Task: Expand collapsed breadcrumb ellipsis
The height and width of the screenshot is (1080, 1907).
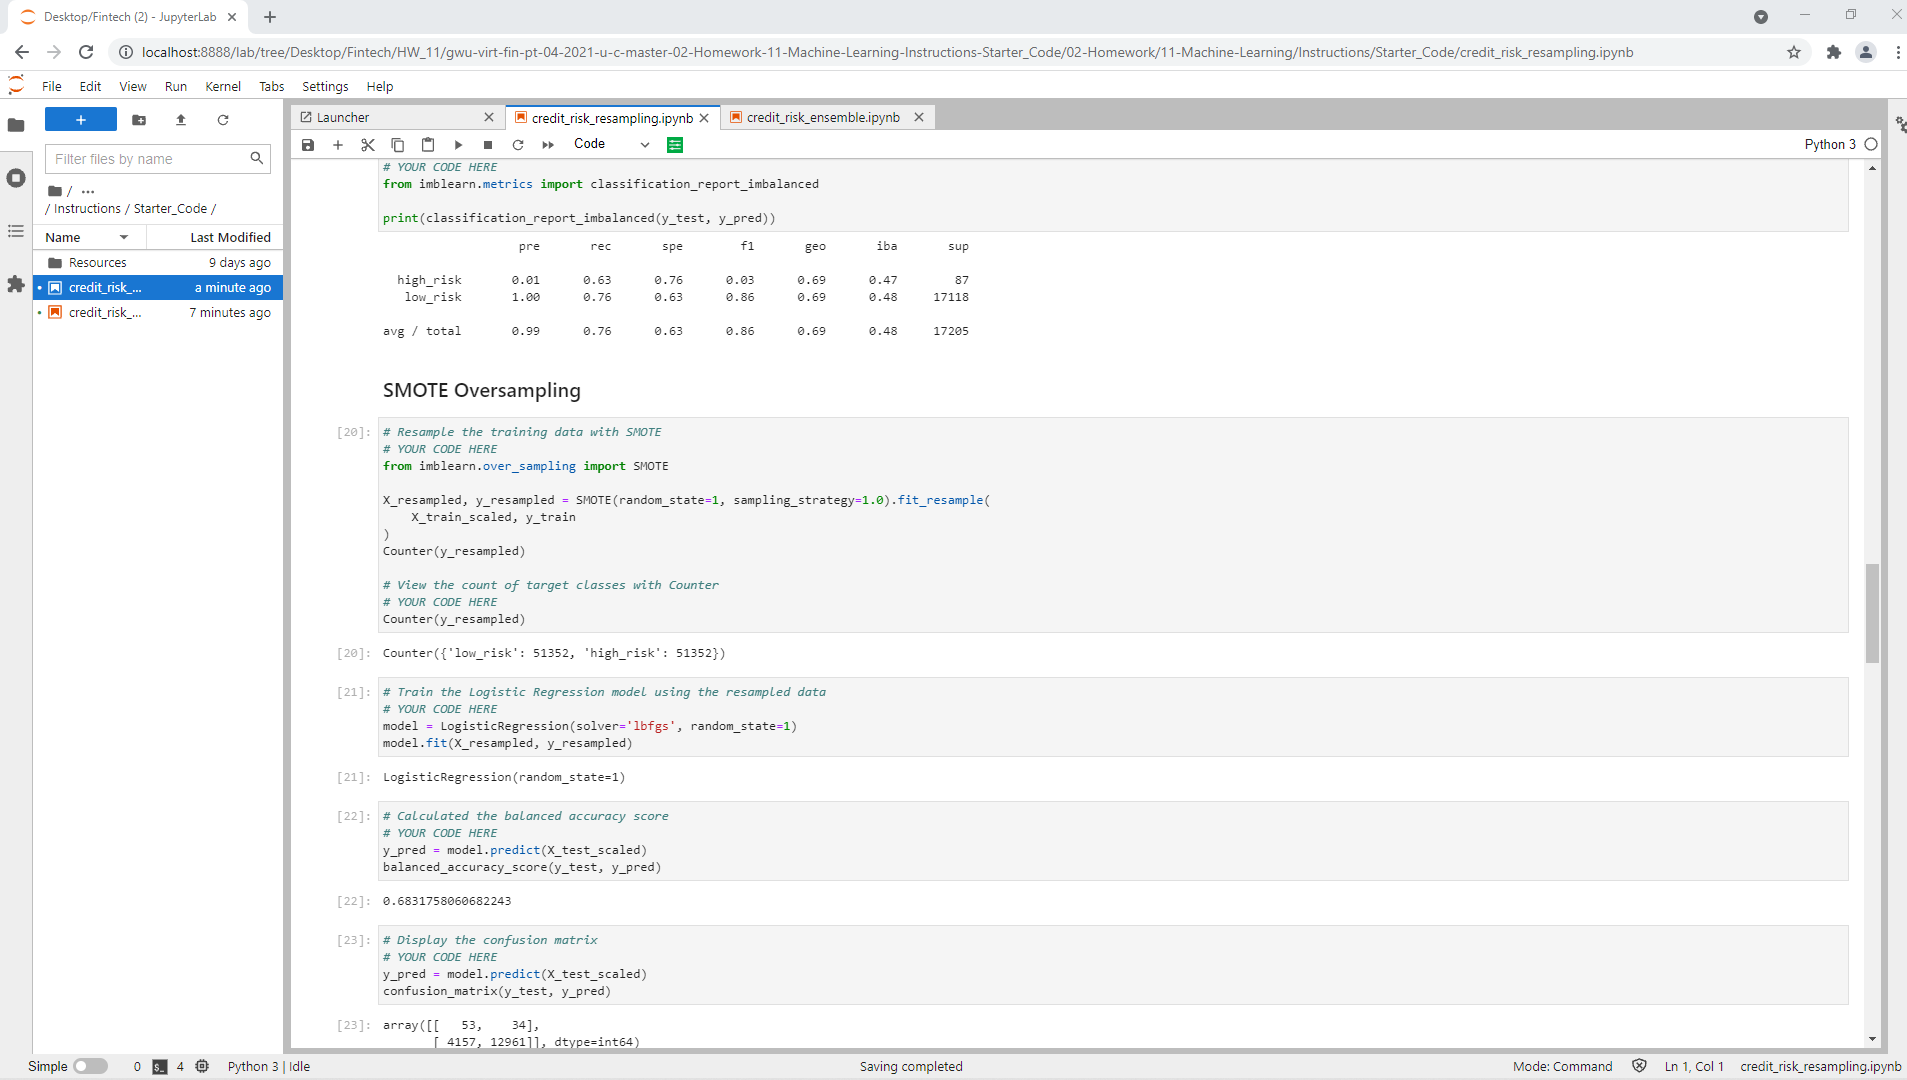Action: pyautogui.click(x=88, y=191)
